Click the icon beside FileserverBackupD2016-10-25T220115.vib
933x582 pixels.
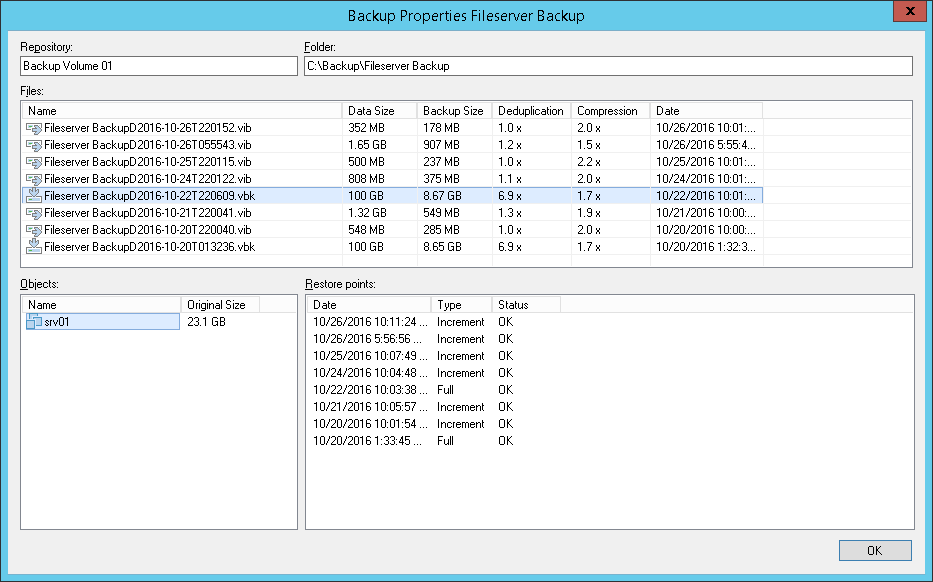(x=35, y=161)
